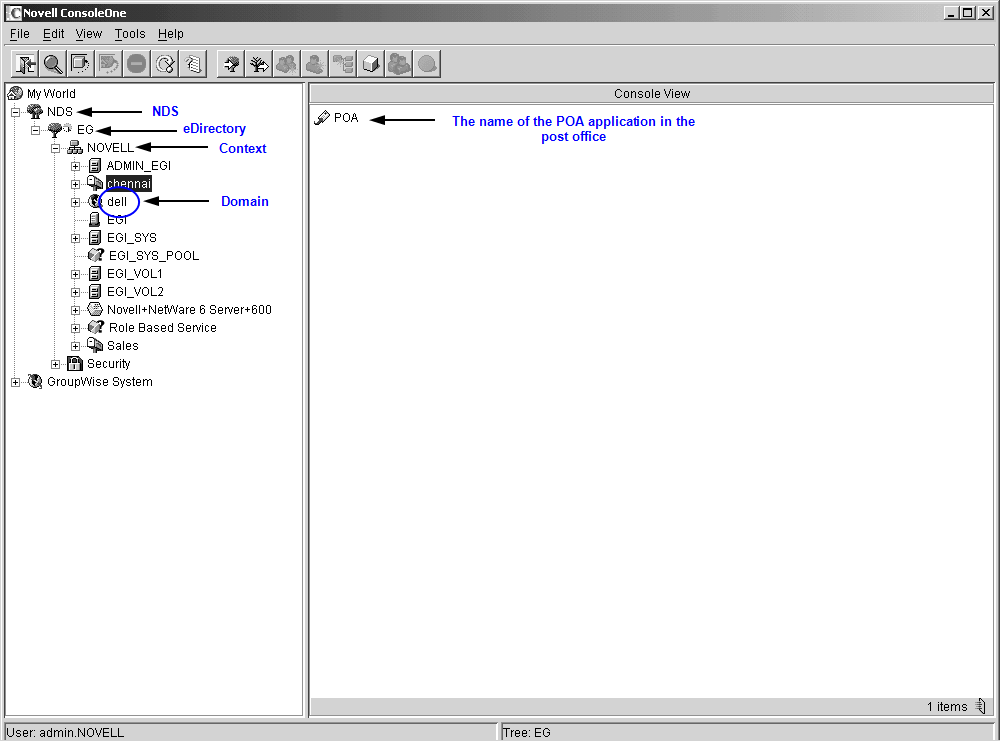The image size is (1000, 741).
Task: Select the dell domain label
Action: point(117,202)
